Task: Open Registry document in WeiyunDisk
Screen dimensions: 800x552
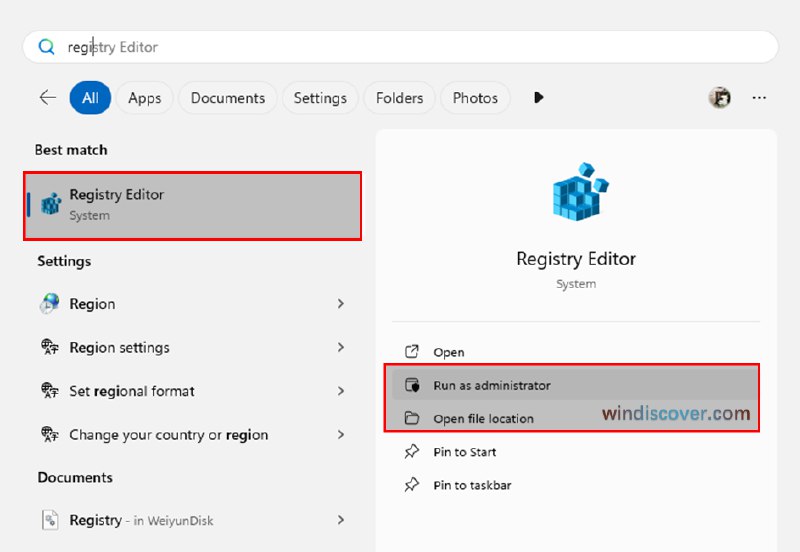Action: 192,520
